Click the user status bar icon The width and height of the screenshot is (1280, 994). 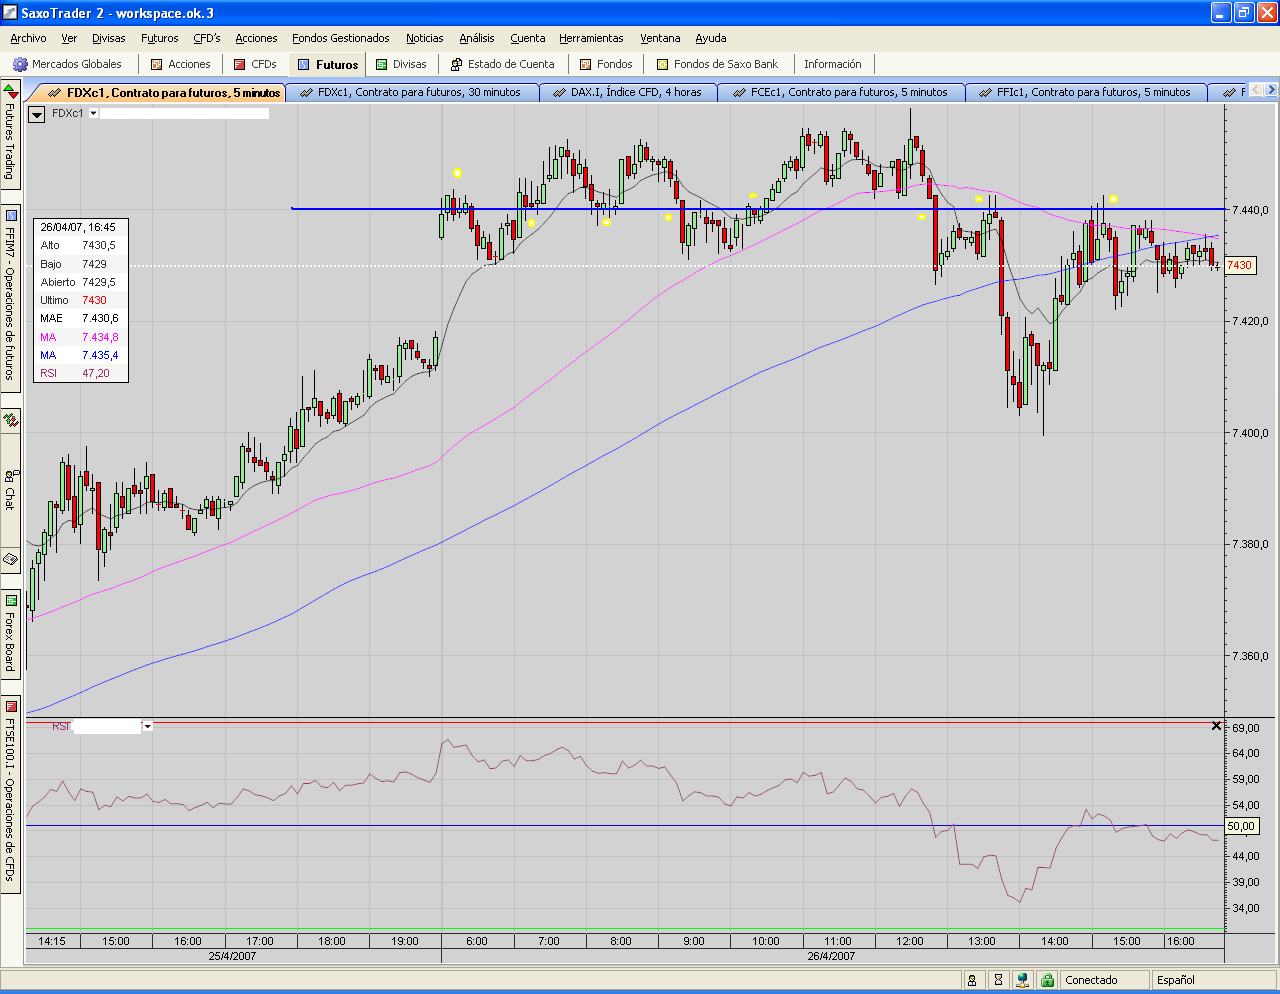point(972,980)
